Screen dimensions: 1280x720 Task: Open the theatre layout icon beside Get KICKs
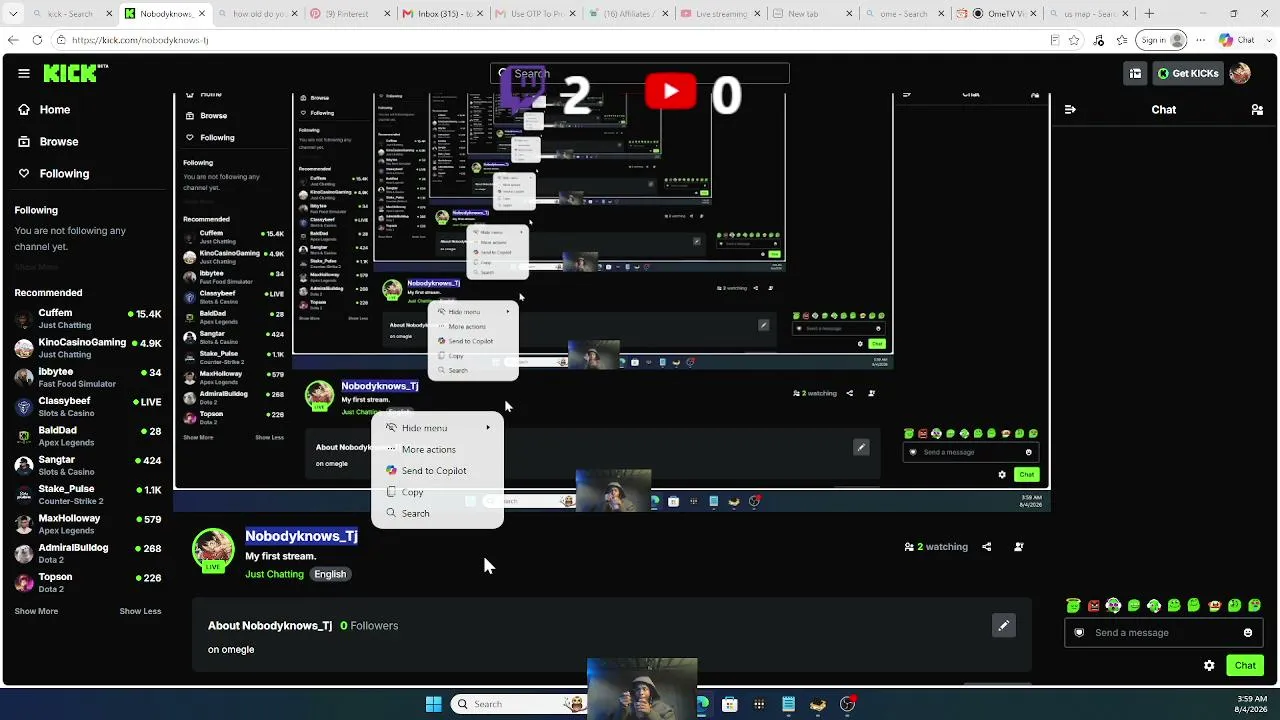tap(1135, 73)
